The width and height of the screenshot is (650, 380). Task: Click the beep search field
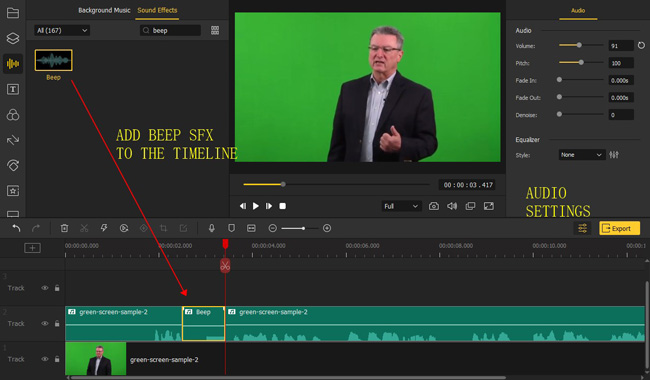click(170, 30)
